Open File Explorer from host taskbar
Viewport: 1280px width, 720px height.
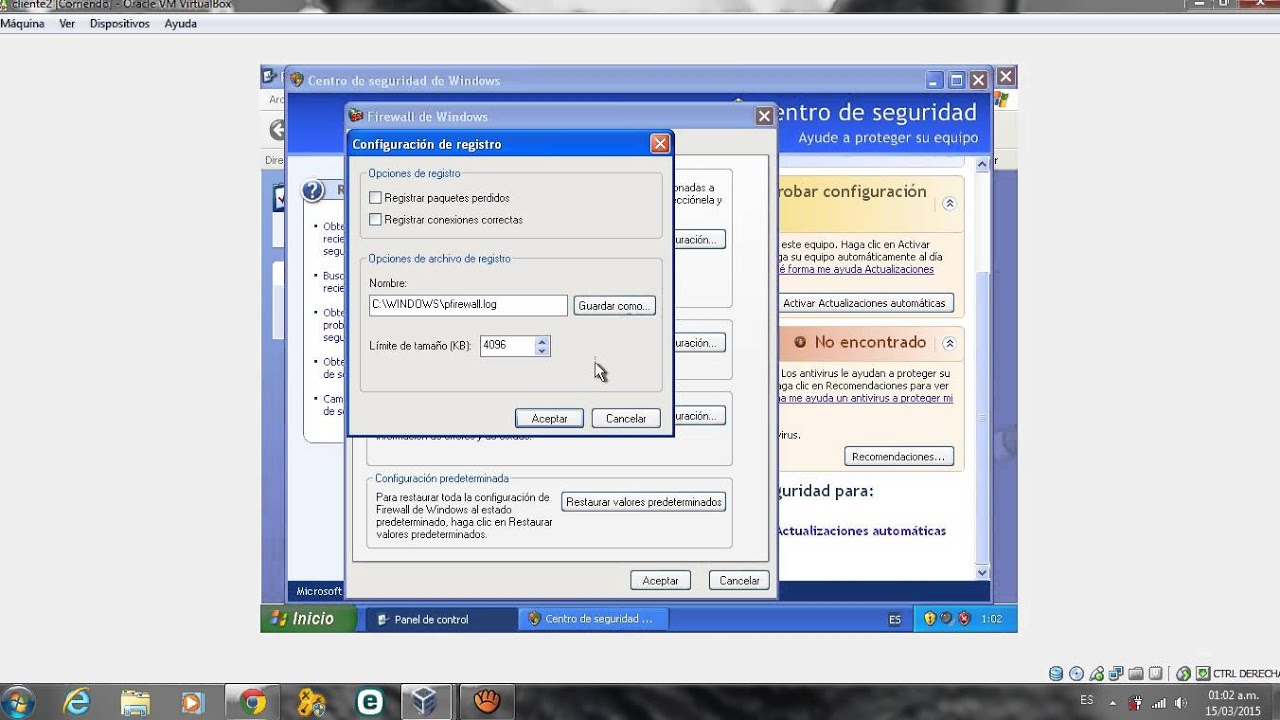[135, 701]
